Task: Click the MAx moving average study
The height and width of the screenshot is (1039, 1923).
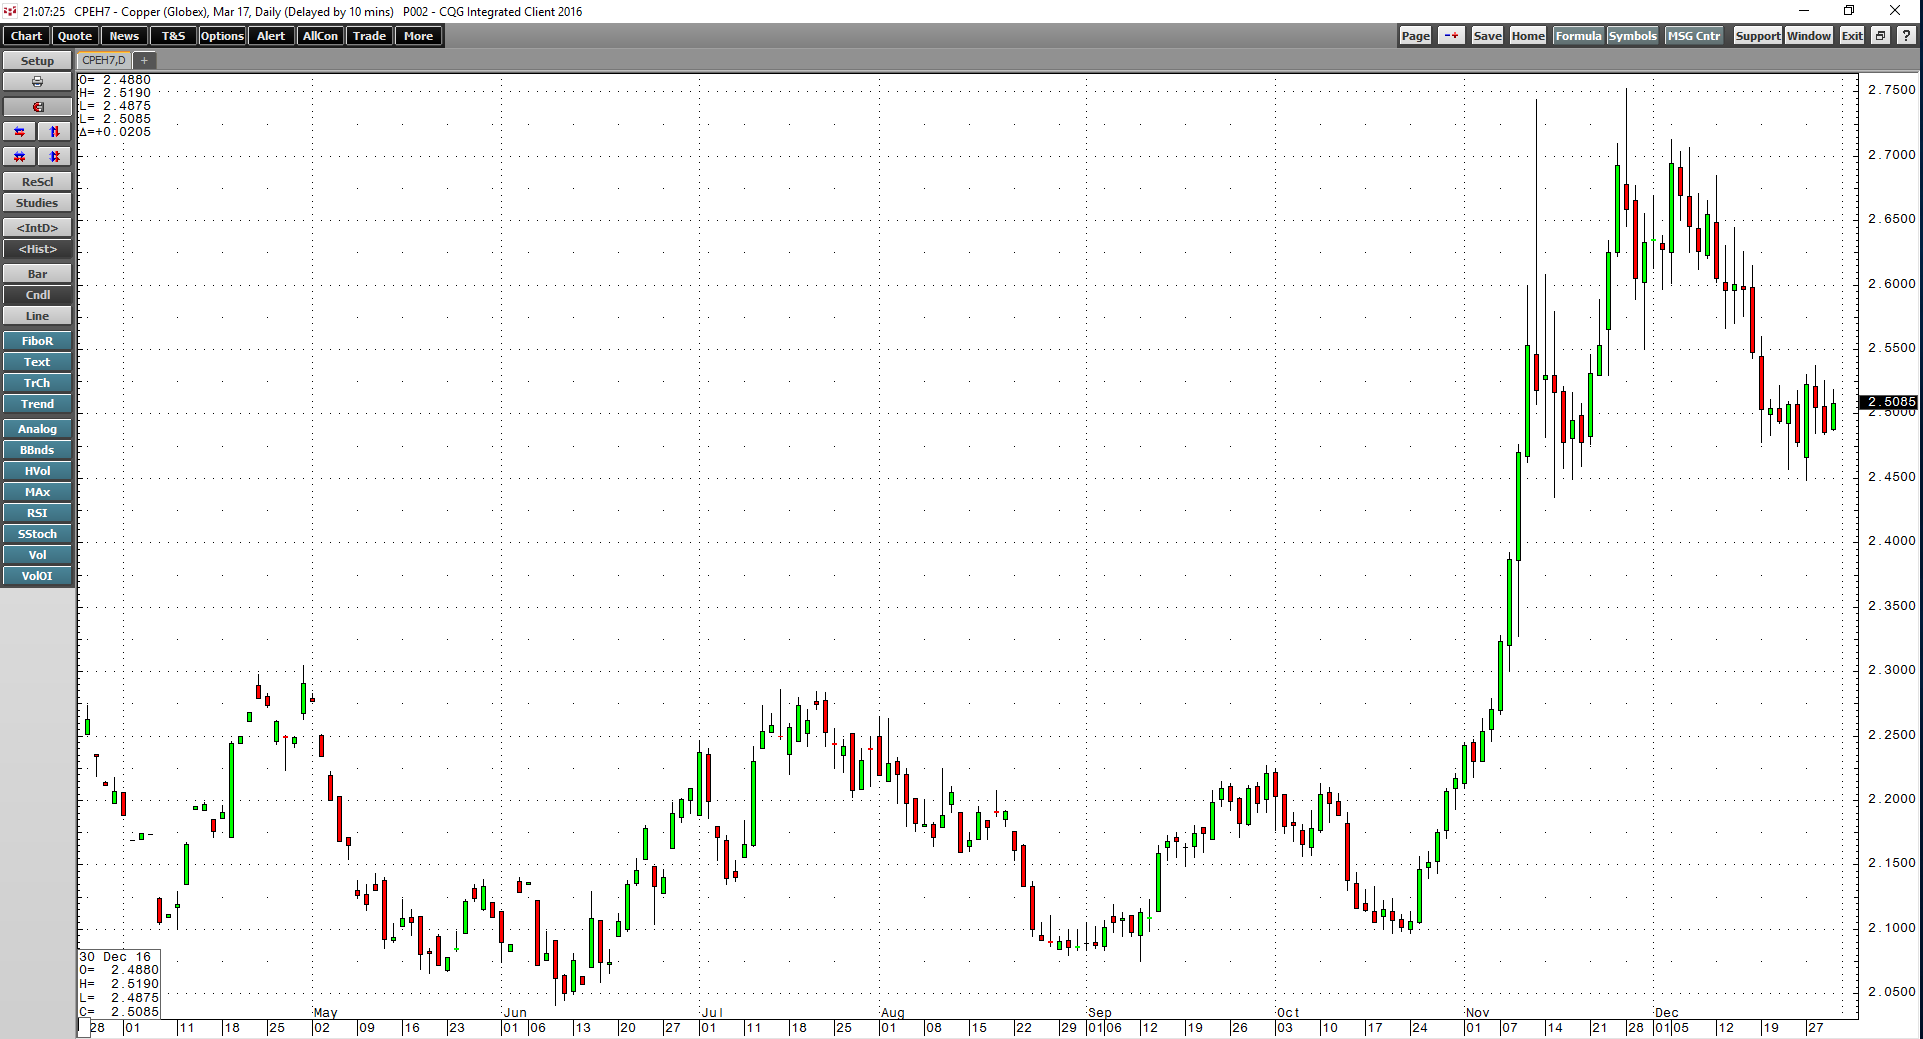Action: point(37,492)
